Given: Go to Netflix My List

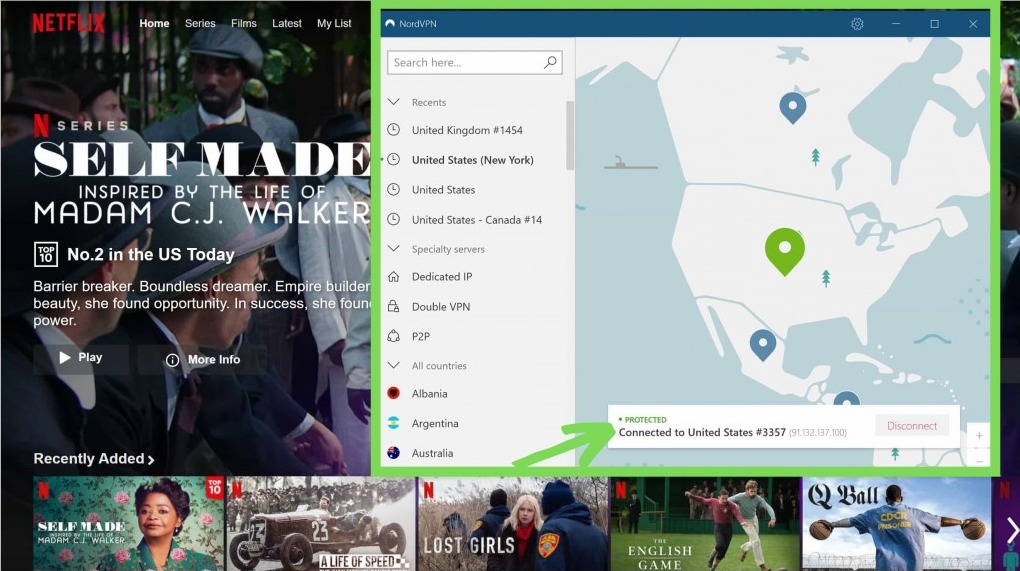Looking at the screenshot, I should (334, 23).
